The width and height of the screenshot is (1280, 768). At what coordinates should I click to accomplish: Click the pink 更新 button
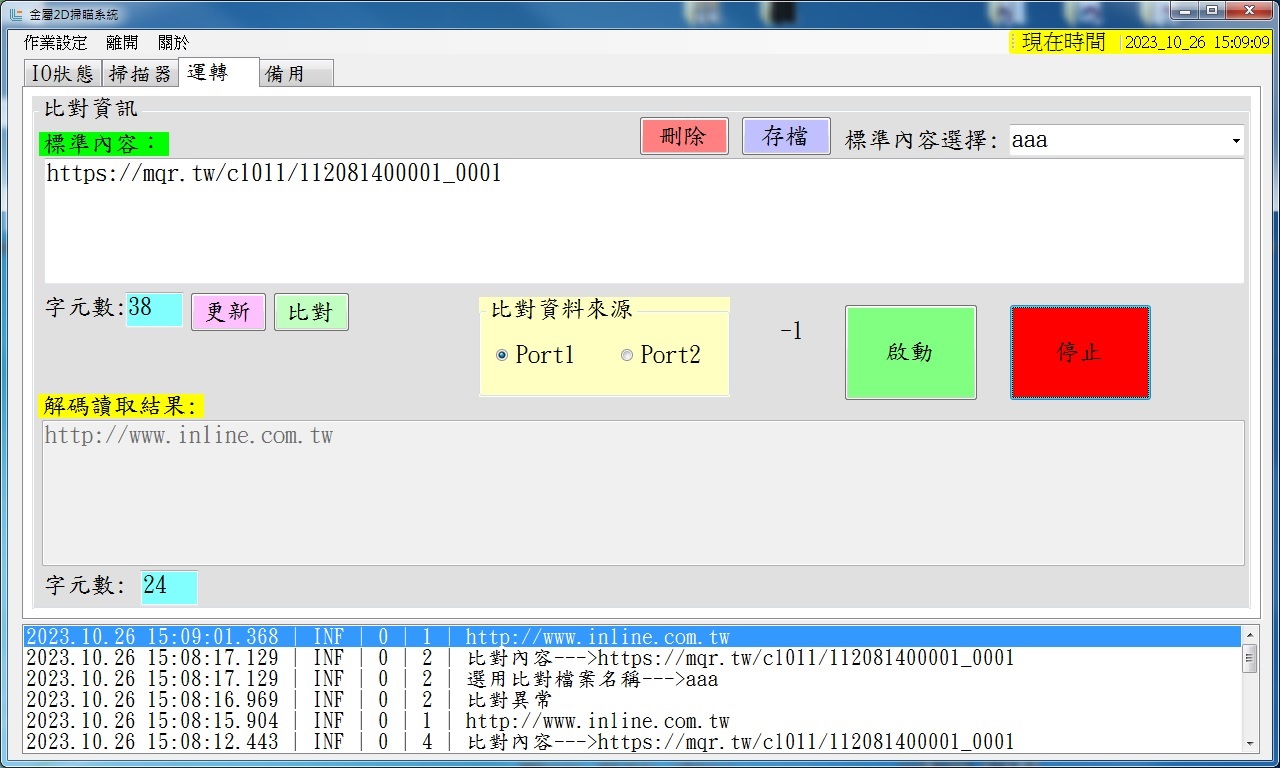pyautogui.click(x=228, y=312)
